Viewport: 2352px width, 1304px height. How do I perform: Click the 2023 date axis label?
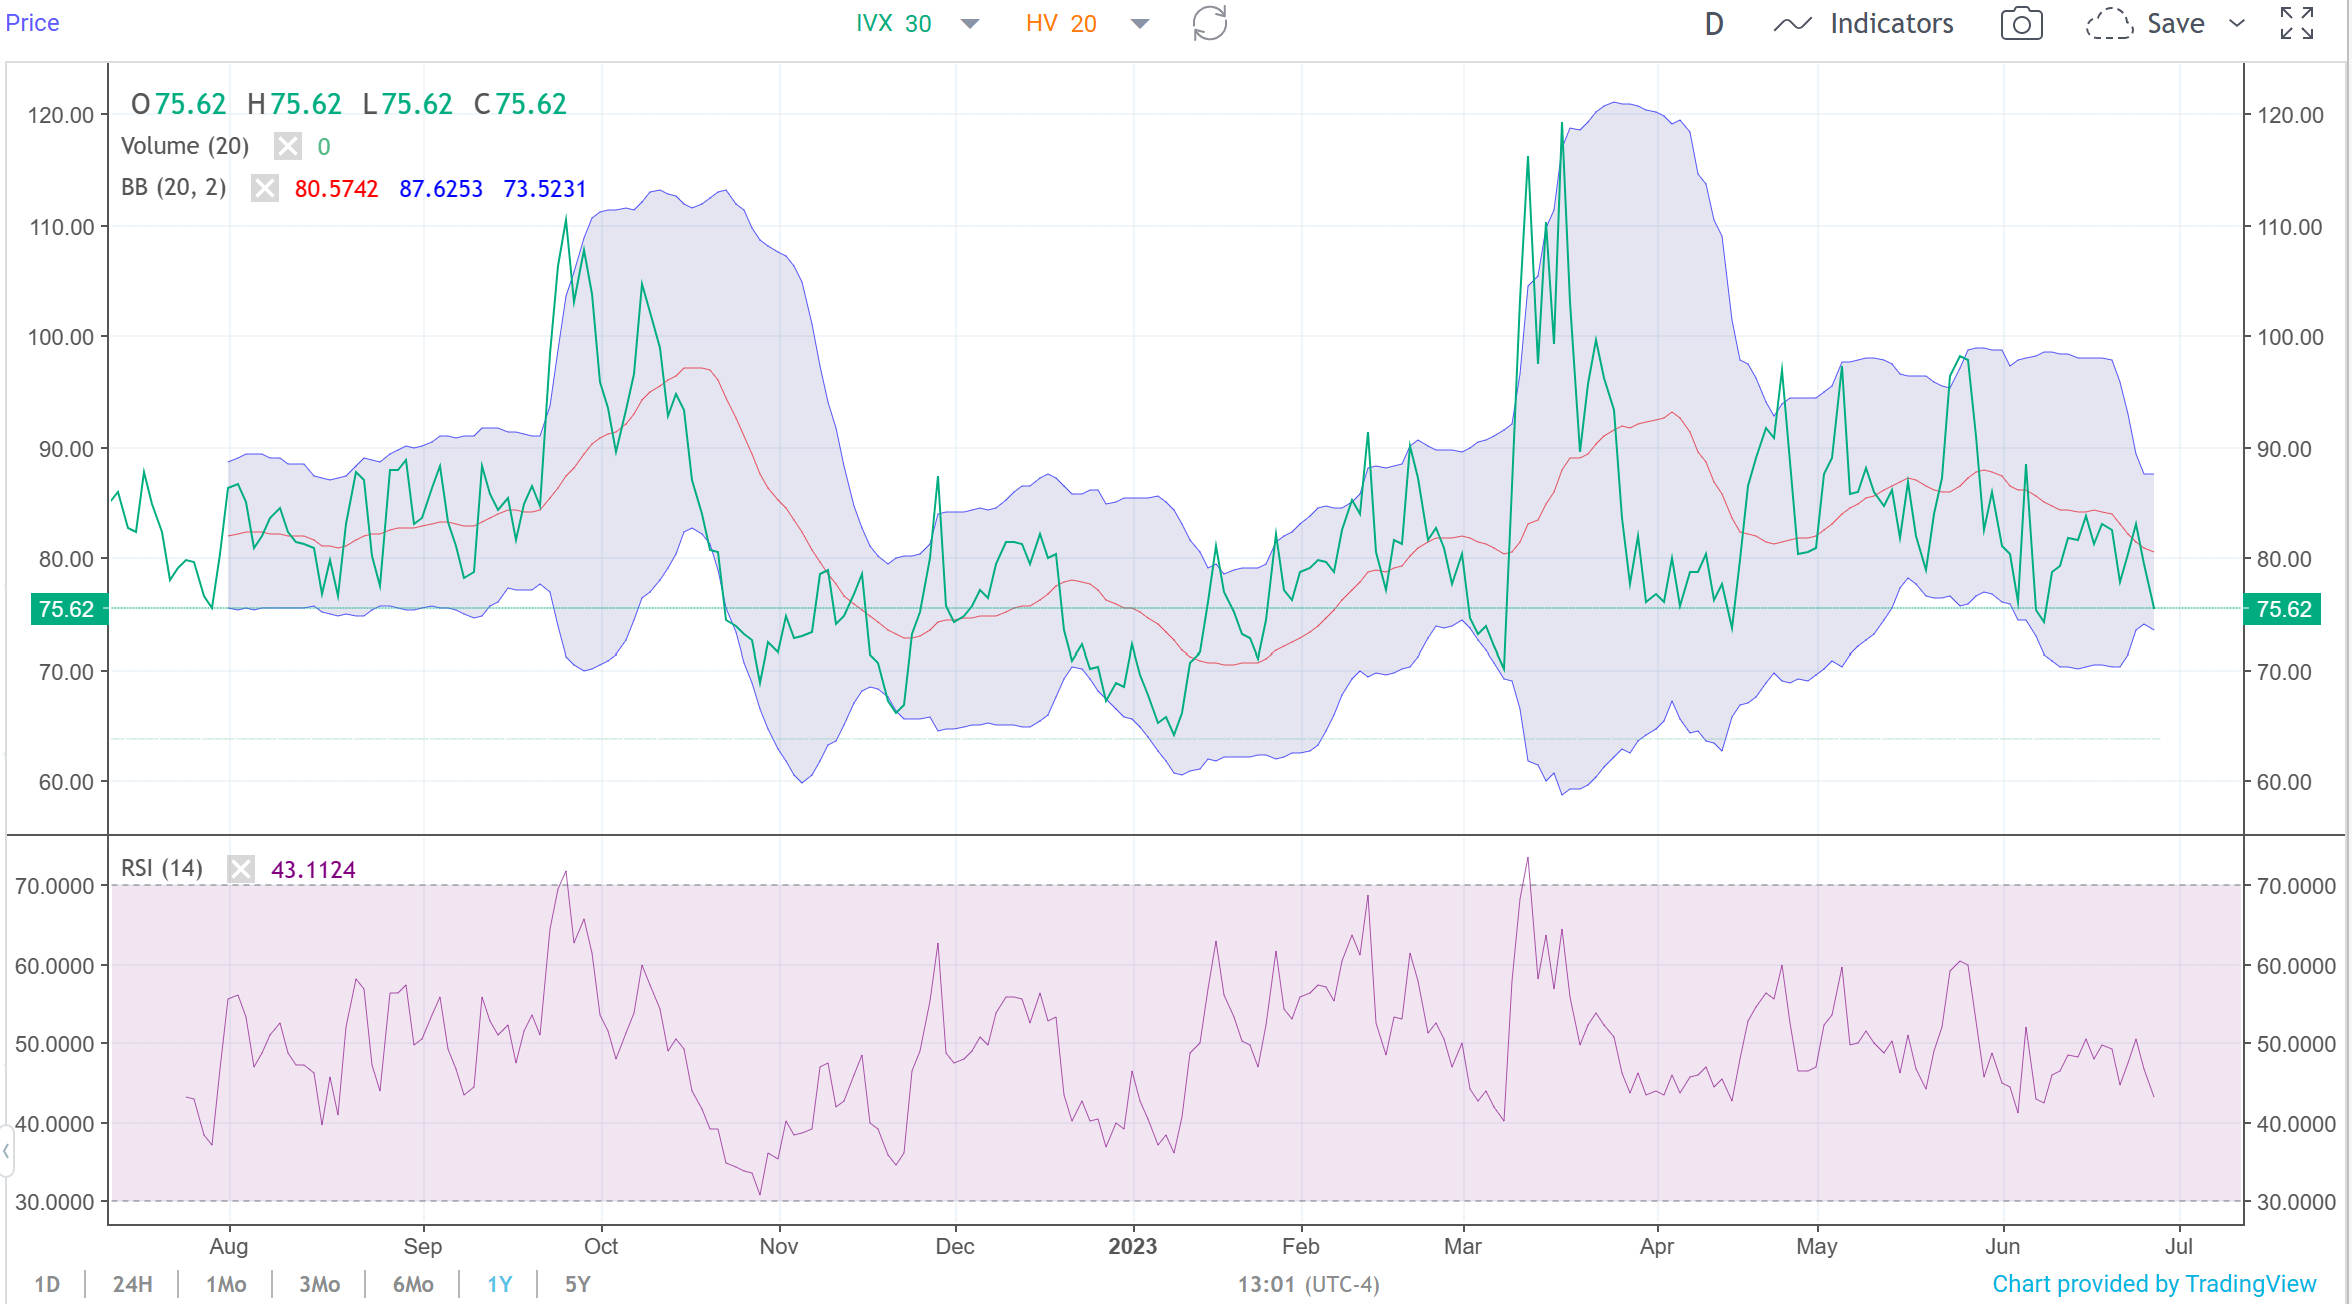click(1132, 1246)
